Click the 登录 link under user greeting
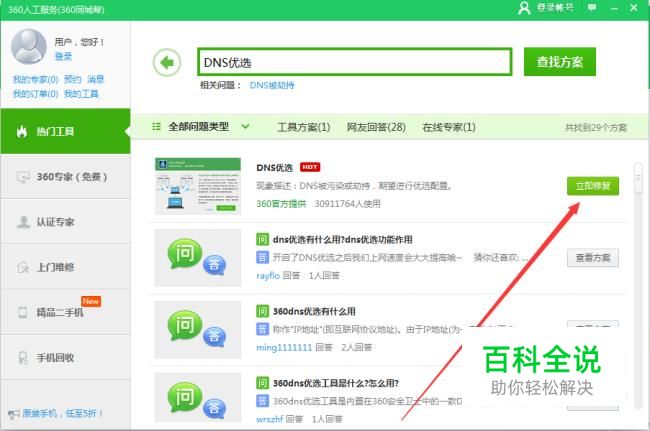 (x=63, y=56)
